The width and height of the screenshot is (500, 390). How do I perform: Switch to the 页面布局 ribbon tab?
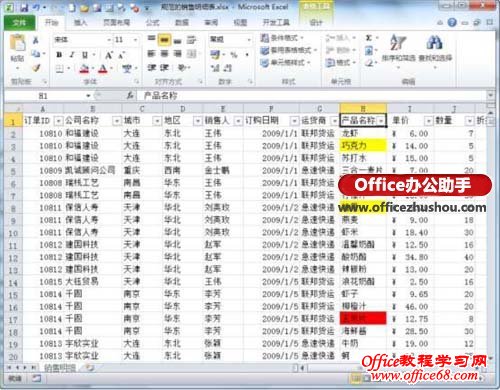tap(116, 23)
